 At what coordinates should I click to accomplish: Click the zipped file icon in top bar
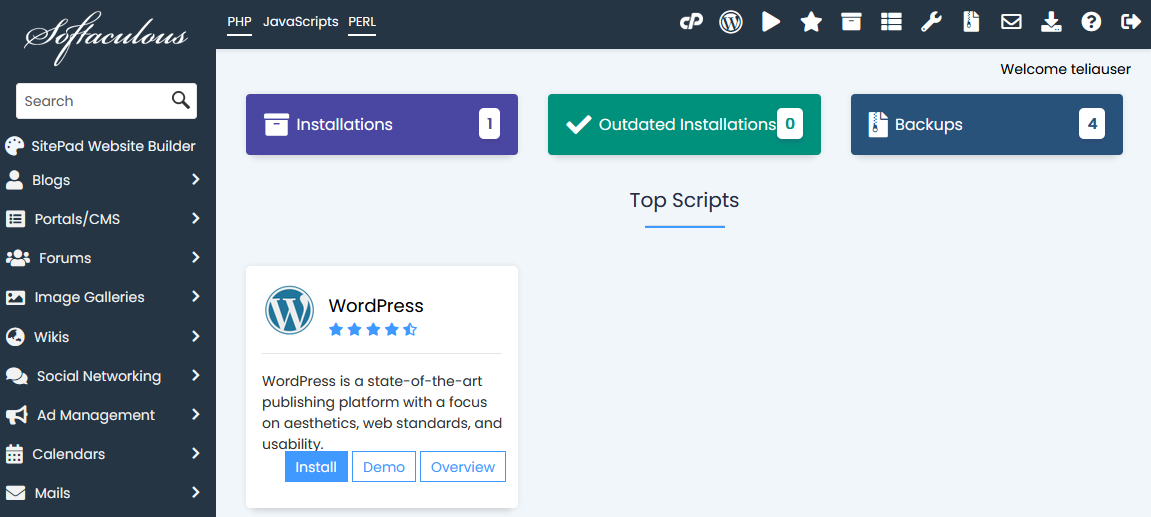coord(971,22)
